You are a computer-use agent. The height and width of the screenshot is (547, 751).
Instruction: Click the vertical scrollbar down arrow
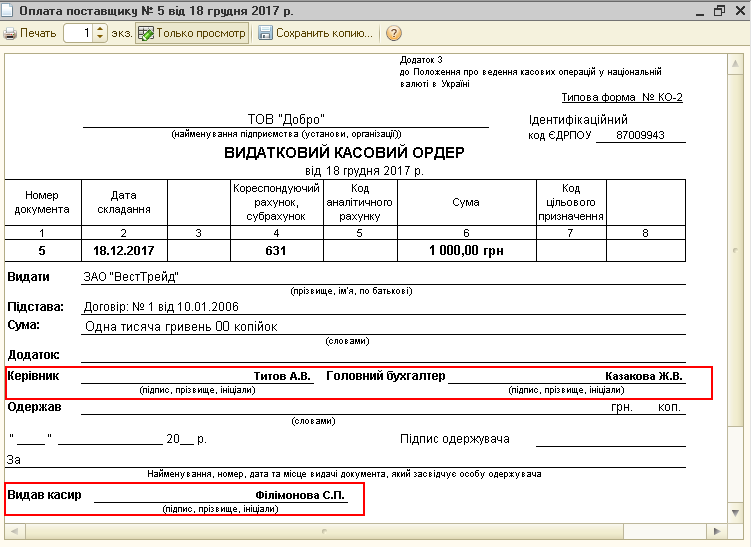click(735, 513)
